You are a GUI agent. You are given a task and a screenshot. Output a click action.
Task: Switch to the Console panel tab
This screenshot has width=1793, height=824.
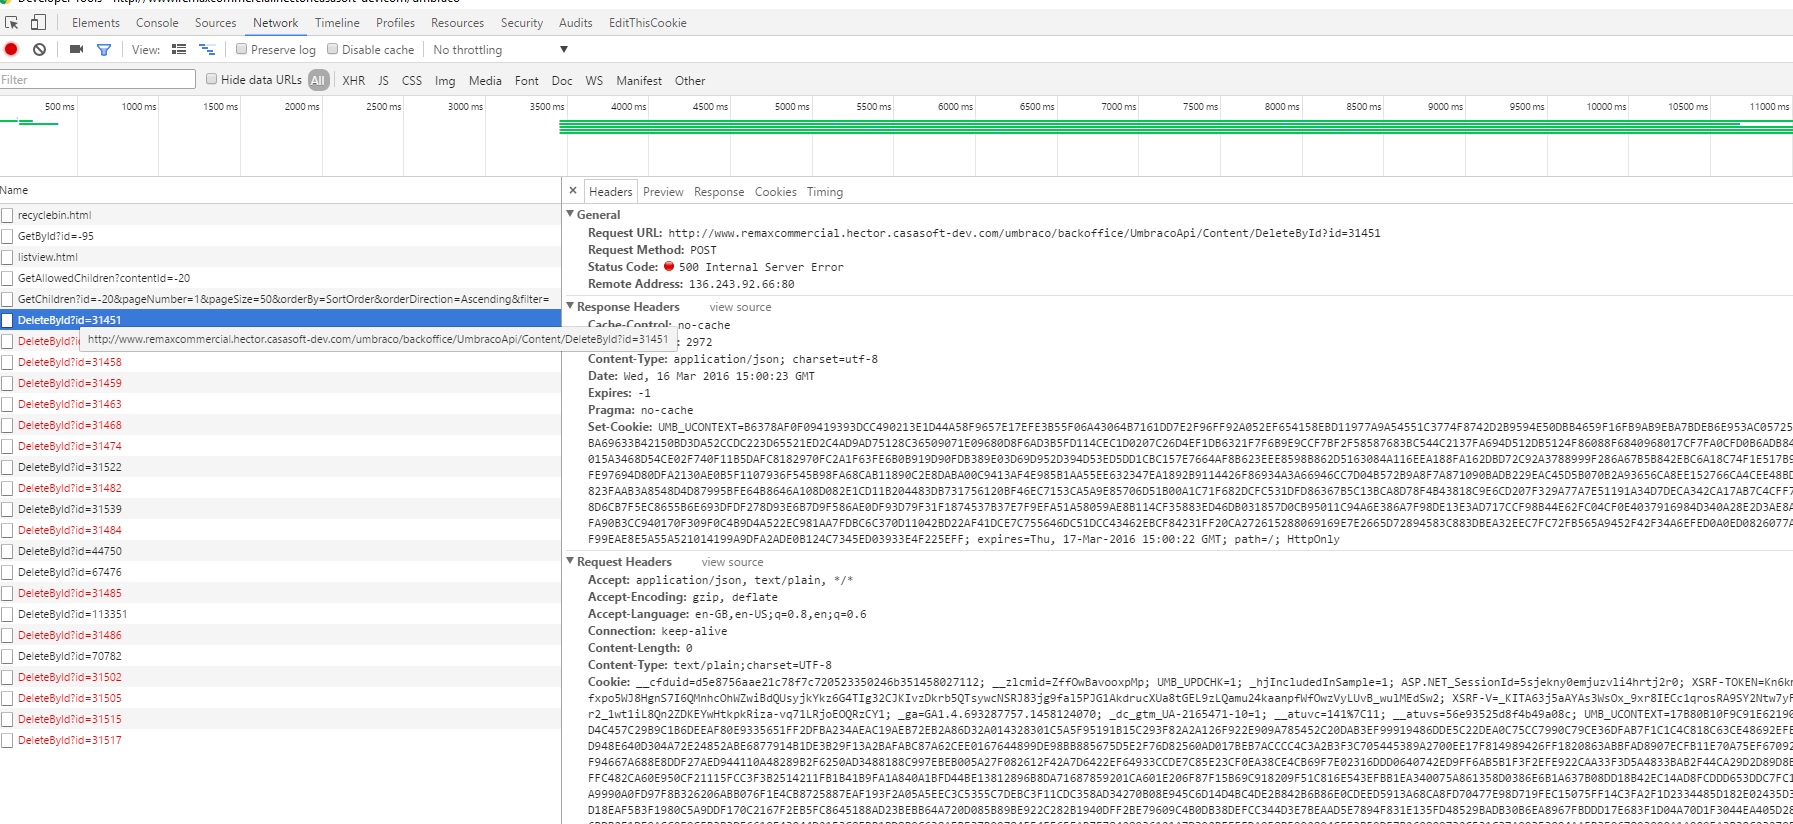pos(157,22)
